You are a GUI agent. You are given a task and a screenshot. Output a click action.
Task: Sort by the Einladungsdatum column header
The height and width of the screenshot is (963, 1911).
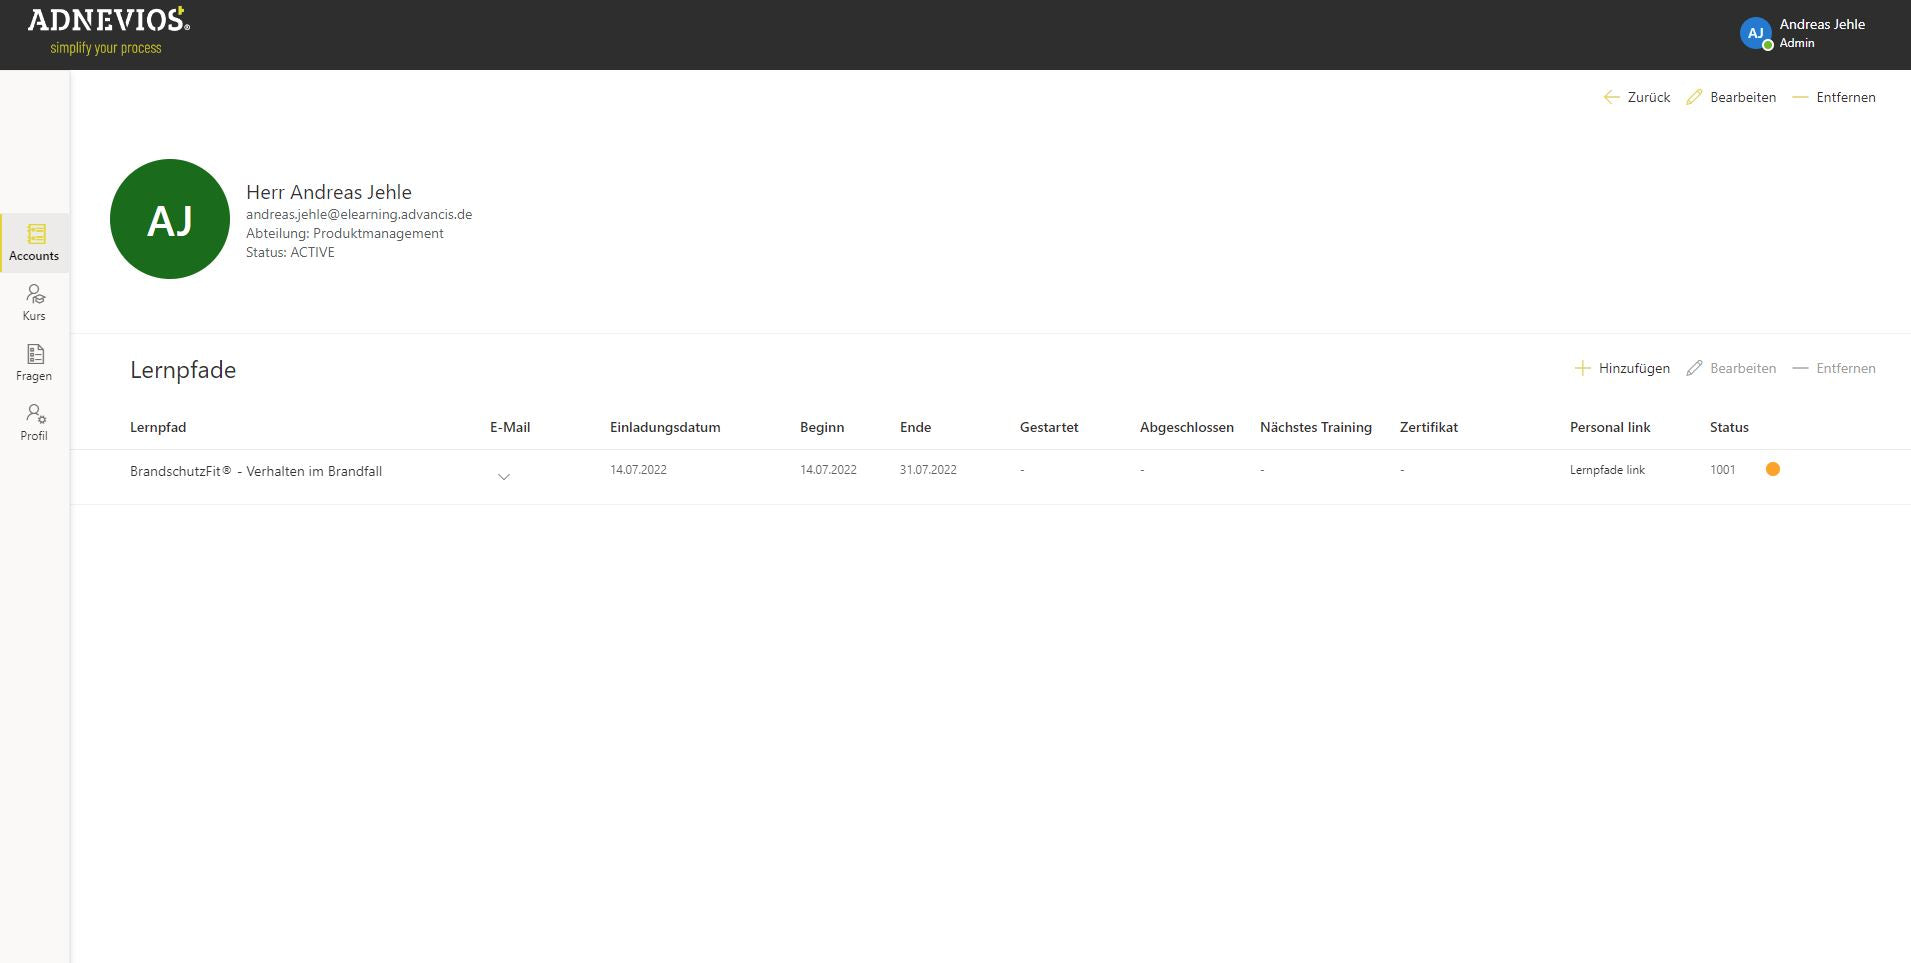(x=665, y=427)
